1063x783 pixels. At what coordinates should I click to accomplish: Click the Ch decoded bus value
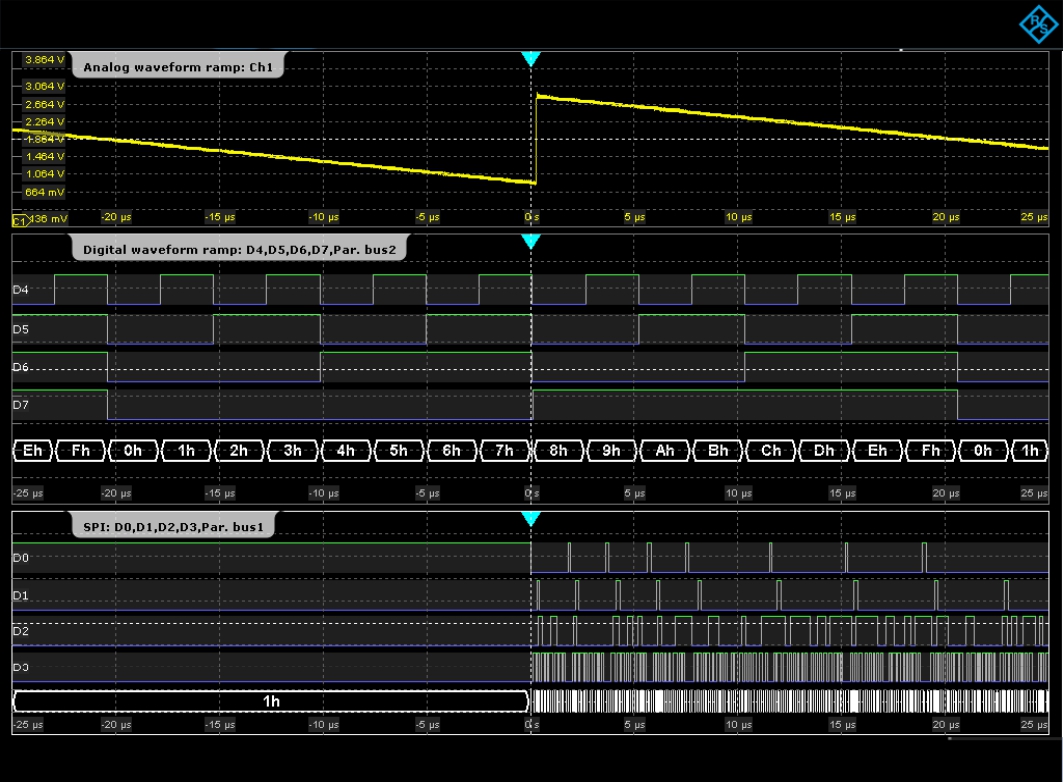[x=771, y=450]
